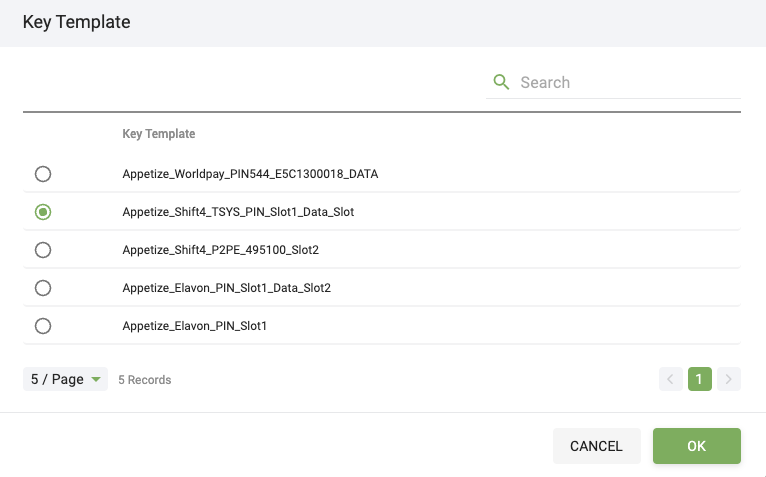Go to previous page arrow
Viewport: 766px width, 477px height.
point(671,379)
